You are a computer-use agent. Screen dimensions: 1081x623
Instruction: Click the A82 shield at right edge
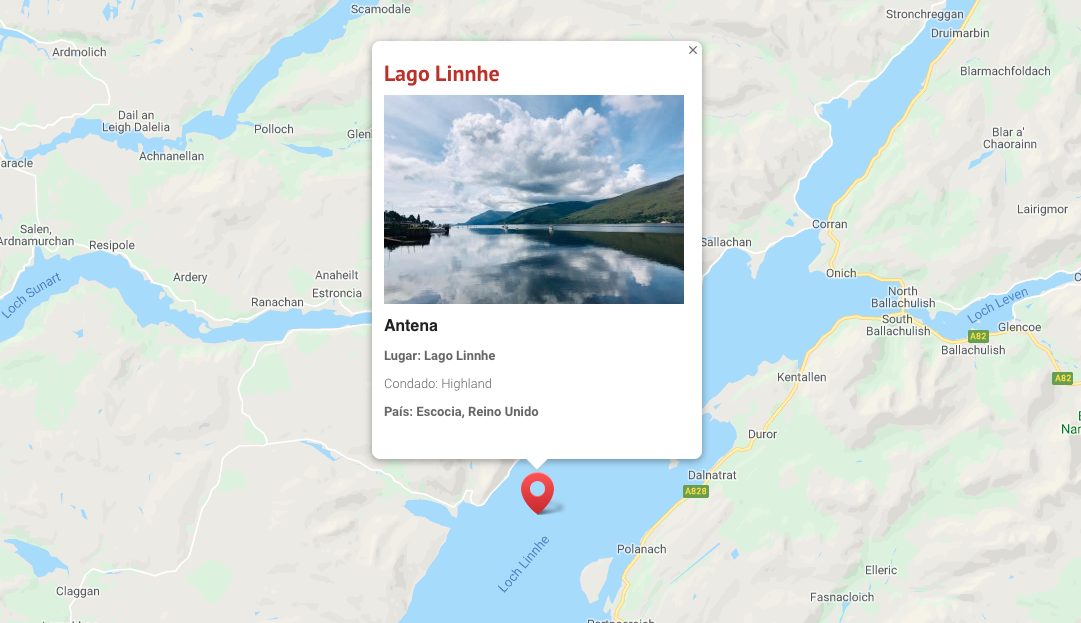point(1062,378)
